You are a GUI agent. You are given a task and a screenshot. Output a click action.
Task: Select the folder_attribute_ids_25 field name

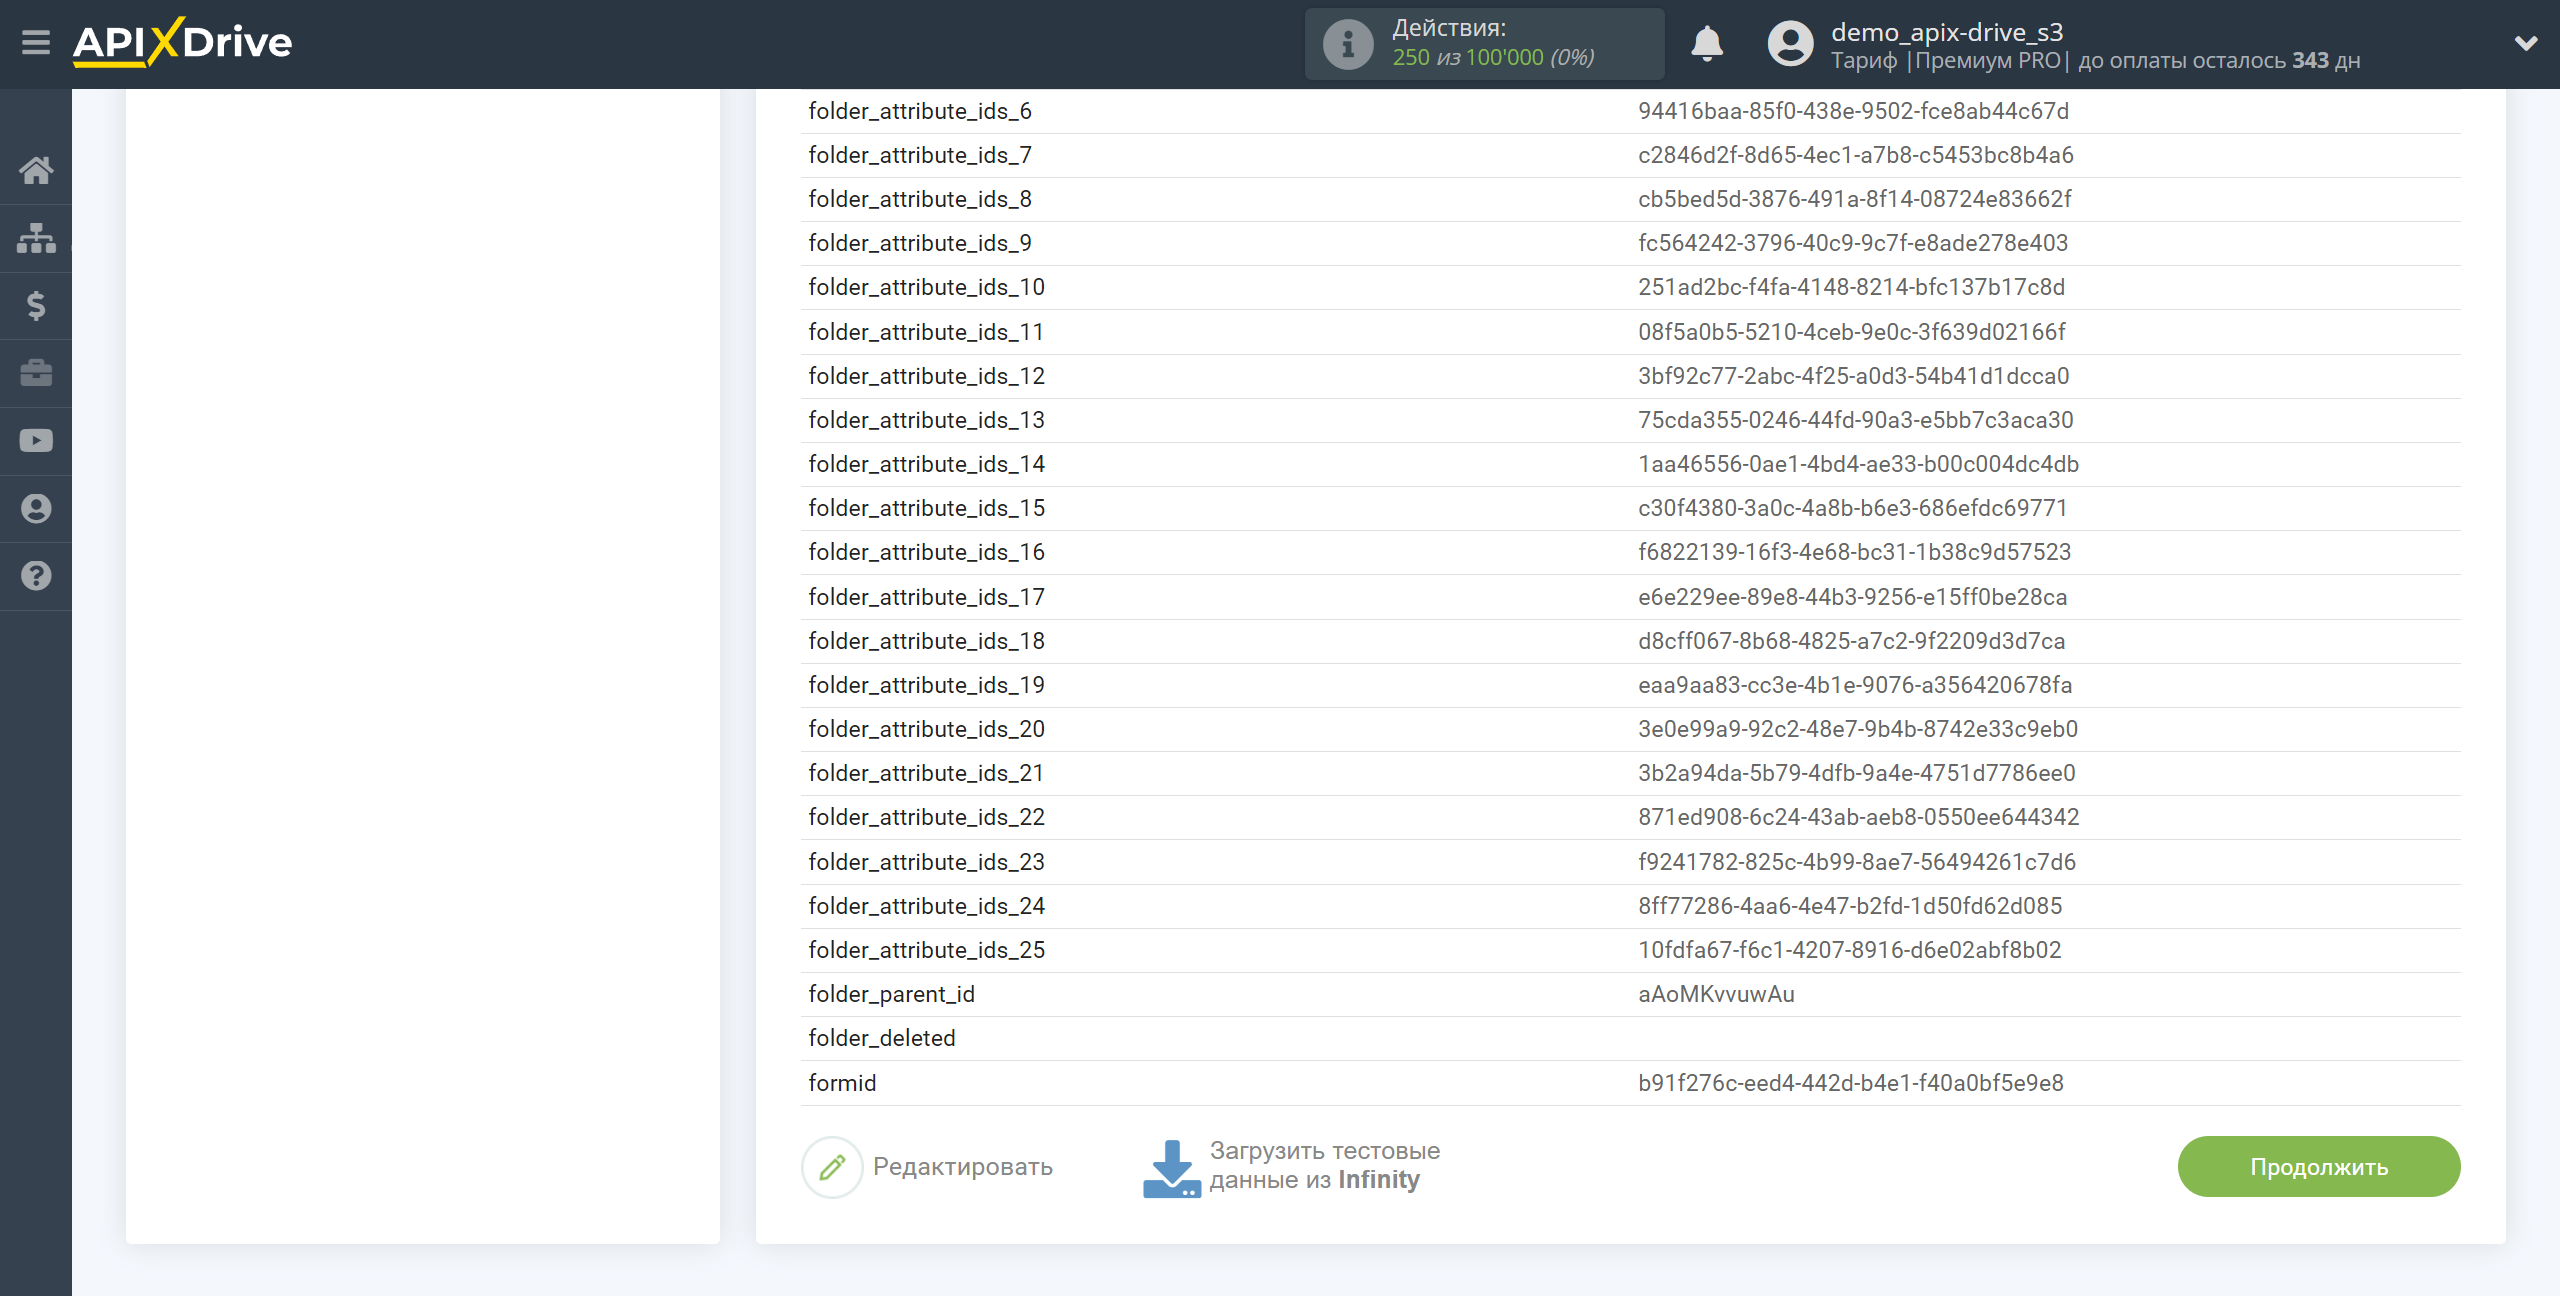(x=926, y=950)
